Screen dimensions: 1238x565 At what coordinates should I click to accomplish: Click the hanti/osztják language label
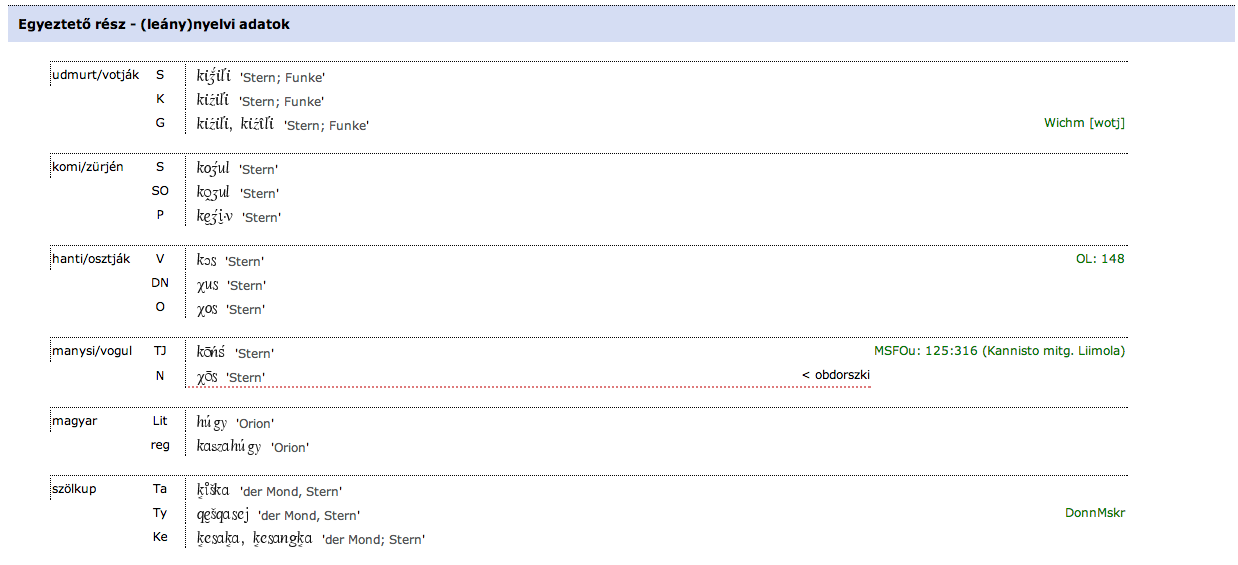(91, 259)
